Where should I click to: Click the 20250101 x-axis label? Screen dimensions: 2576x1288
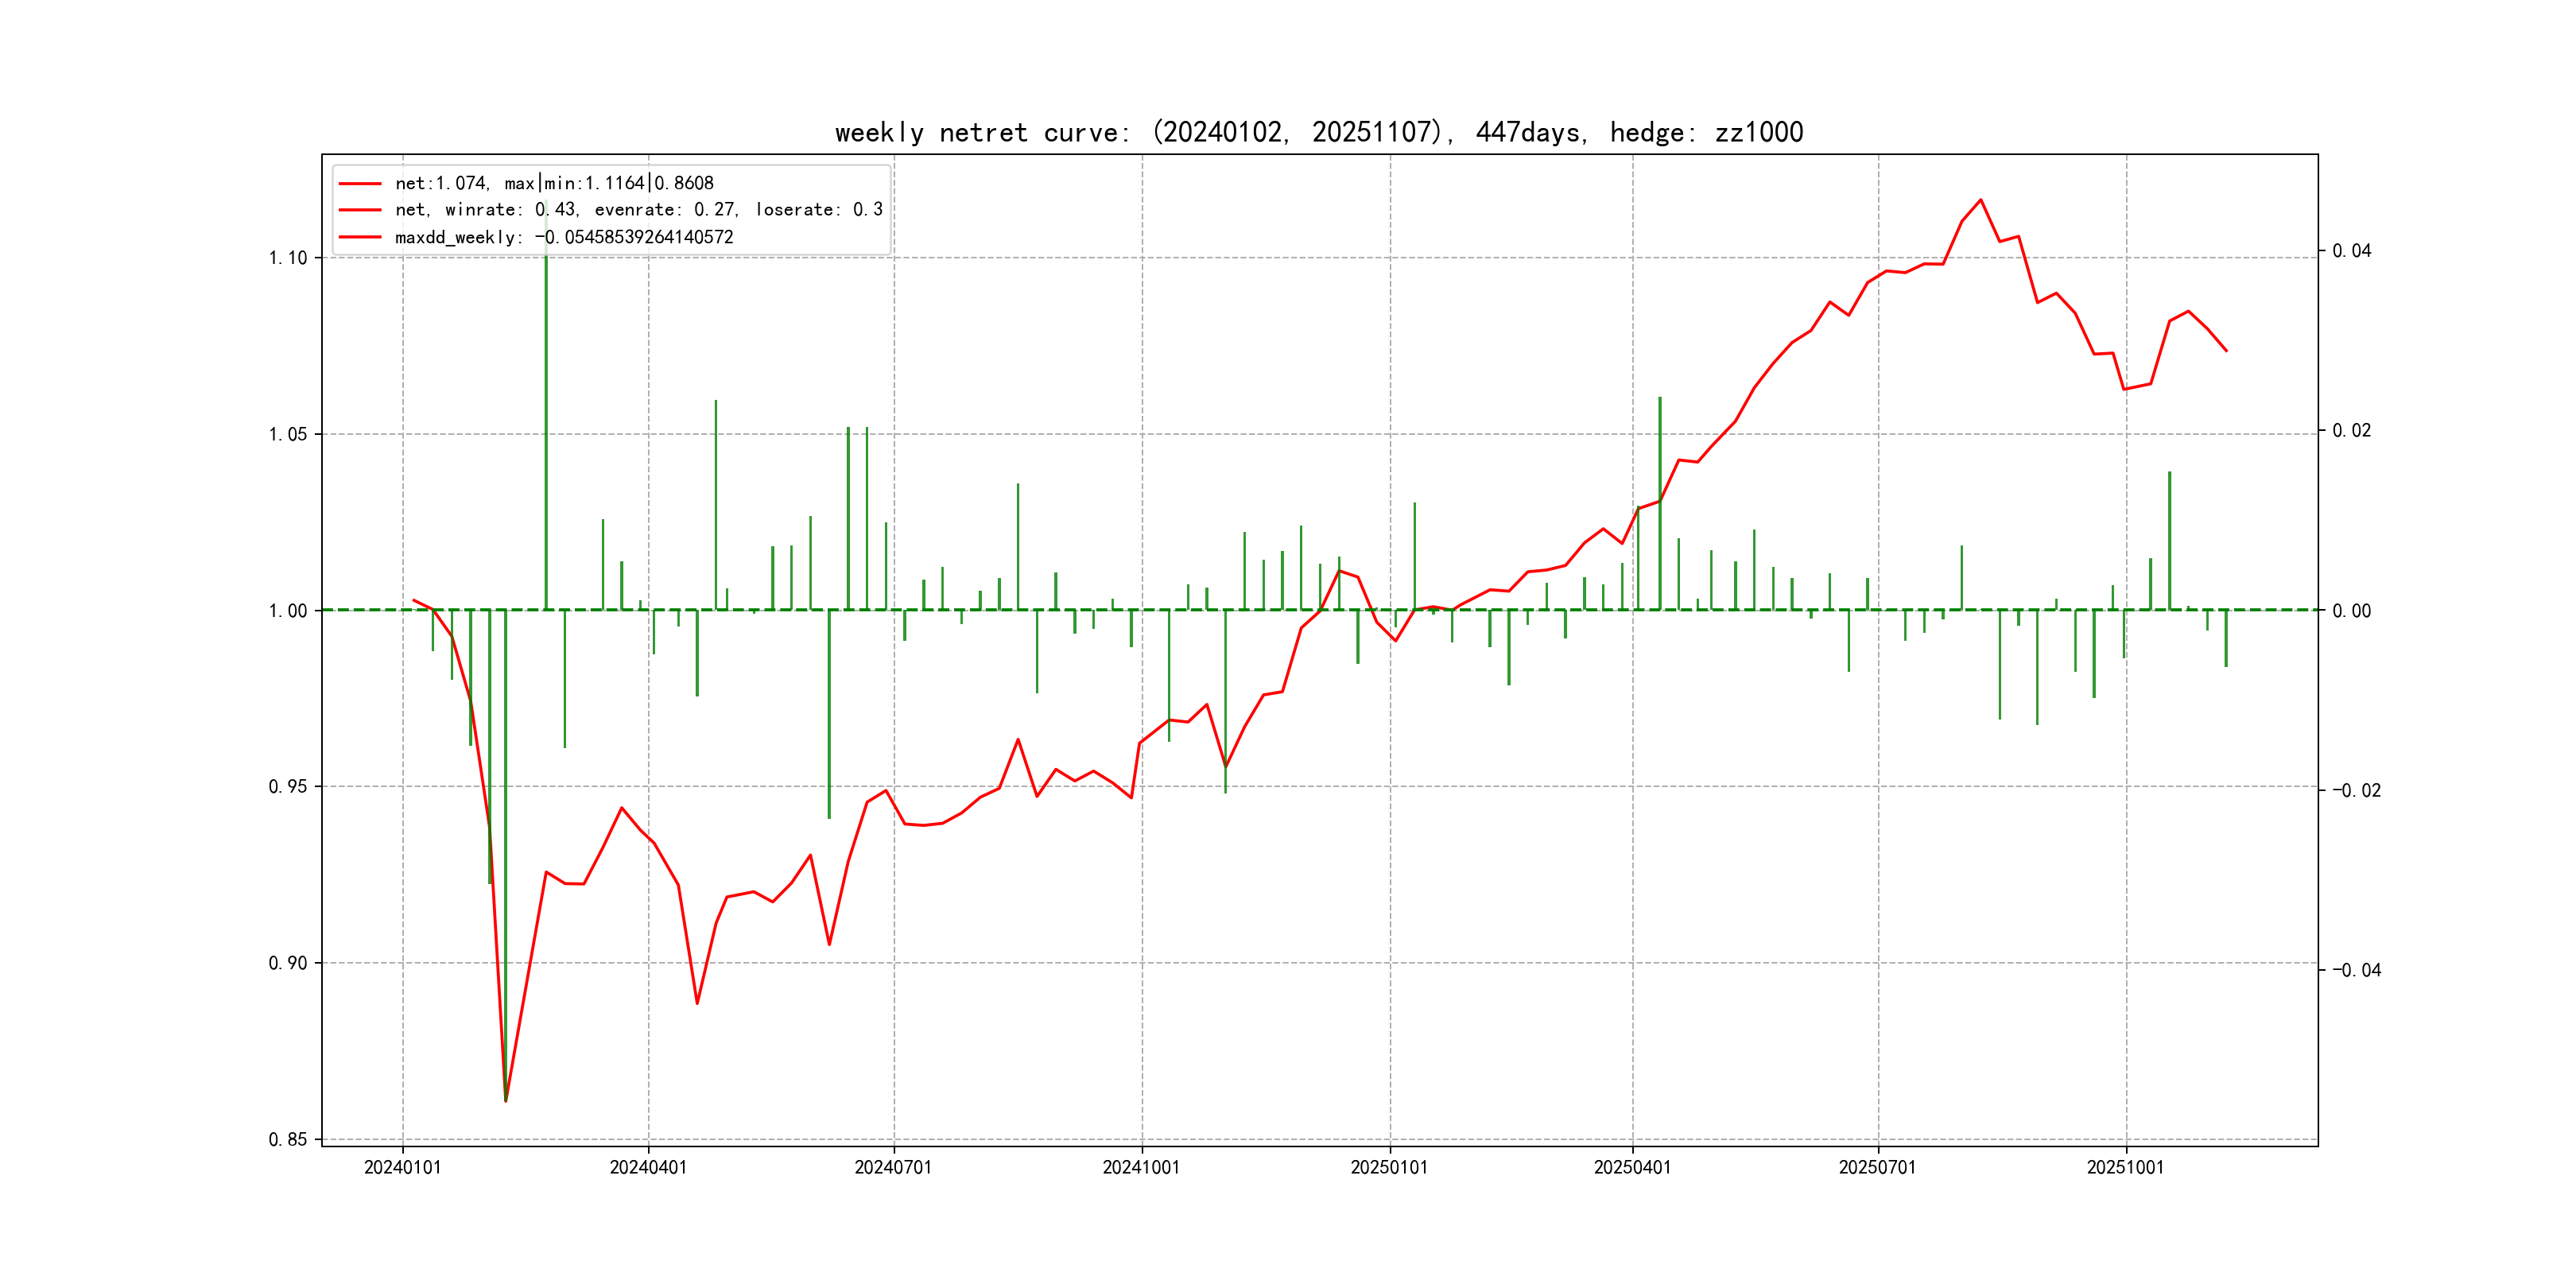coord(1389,1167)
